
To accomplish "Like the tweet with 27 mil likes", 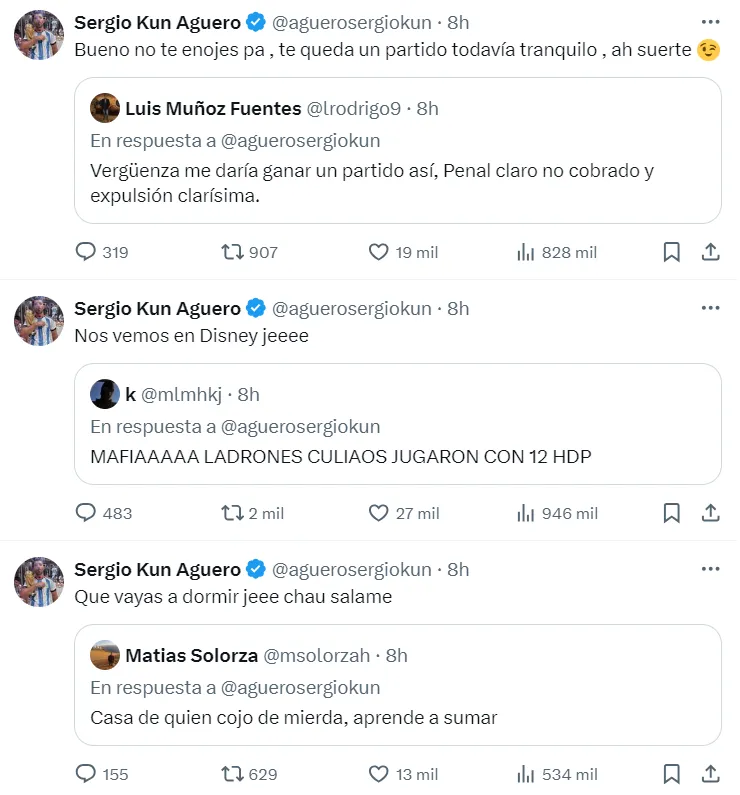I will pyautogui.click(x=379, y=513).
